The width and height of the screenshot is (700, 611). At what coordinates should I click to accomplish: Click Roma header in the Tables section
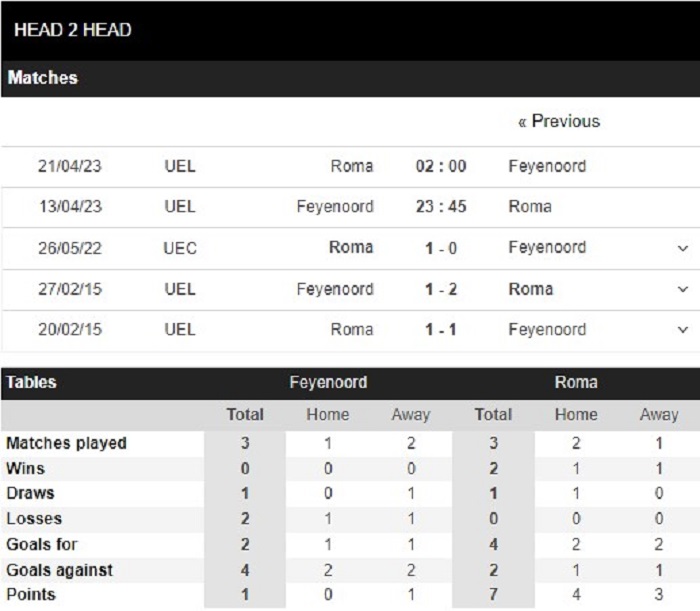point(576,382)
